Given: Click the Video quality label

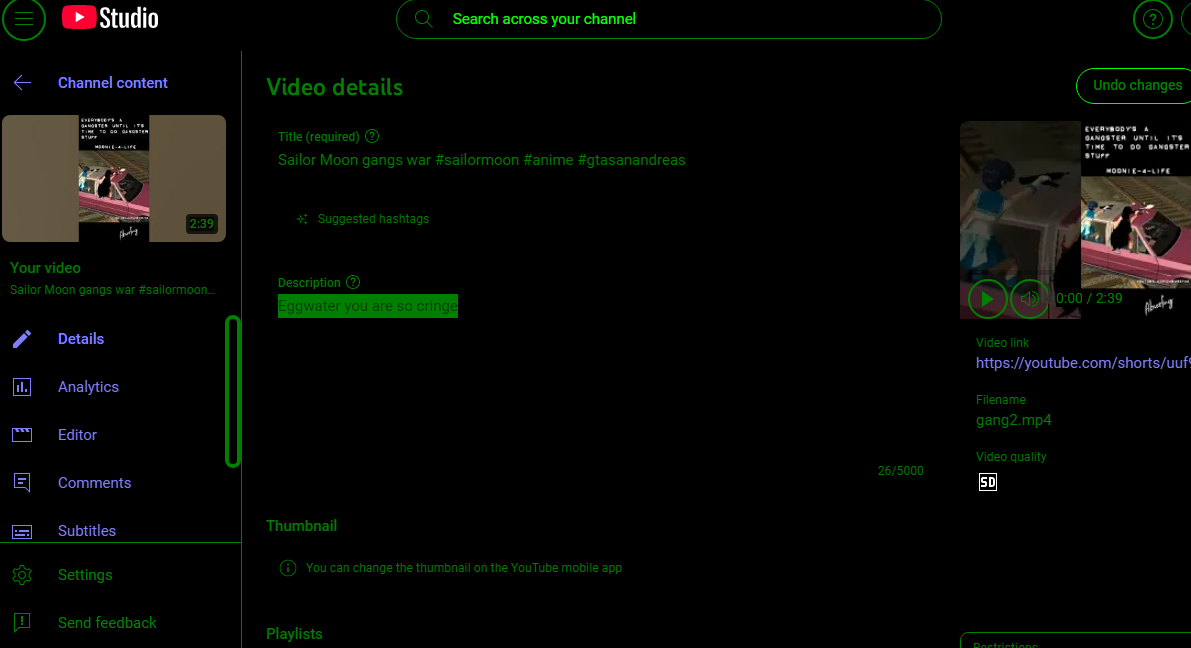Looking at the screenshot, I should click(1011, 457).
